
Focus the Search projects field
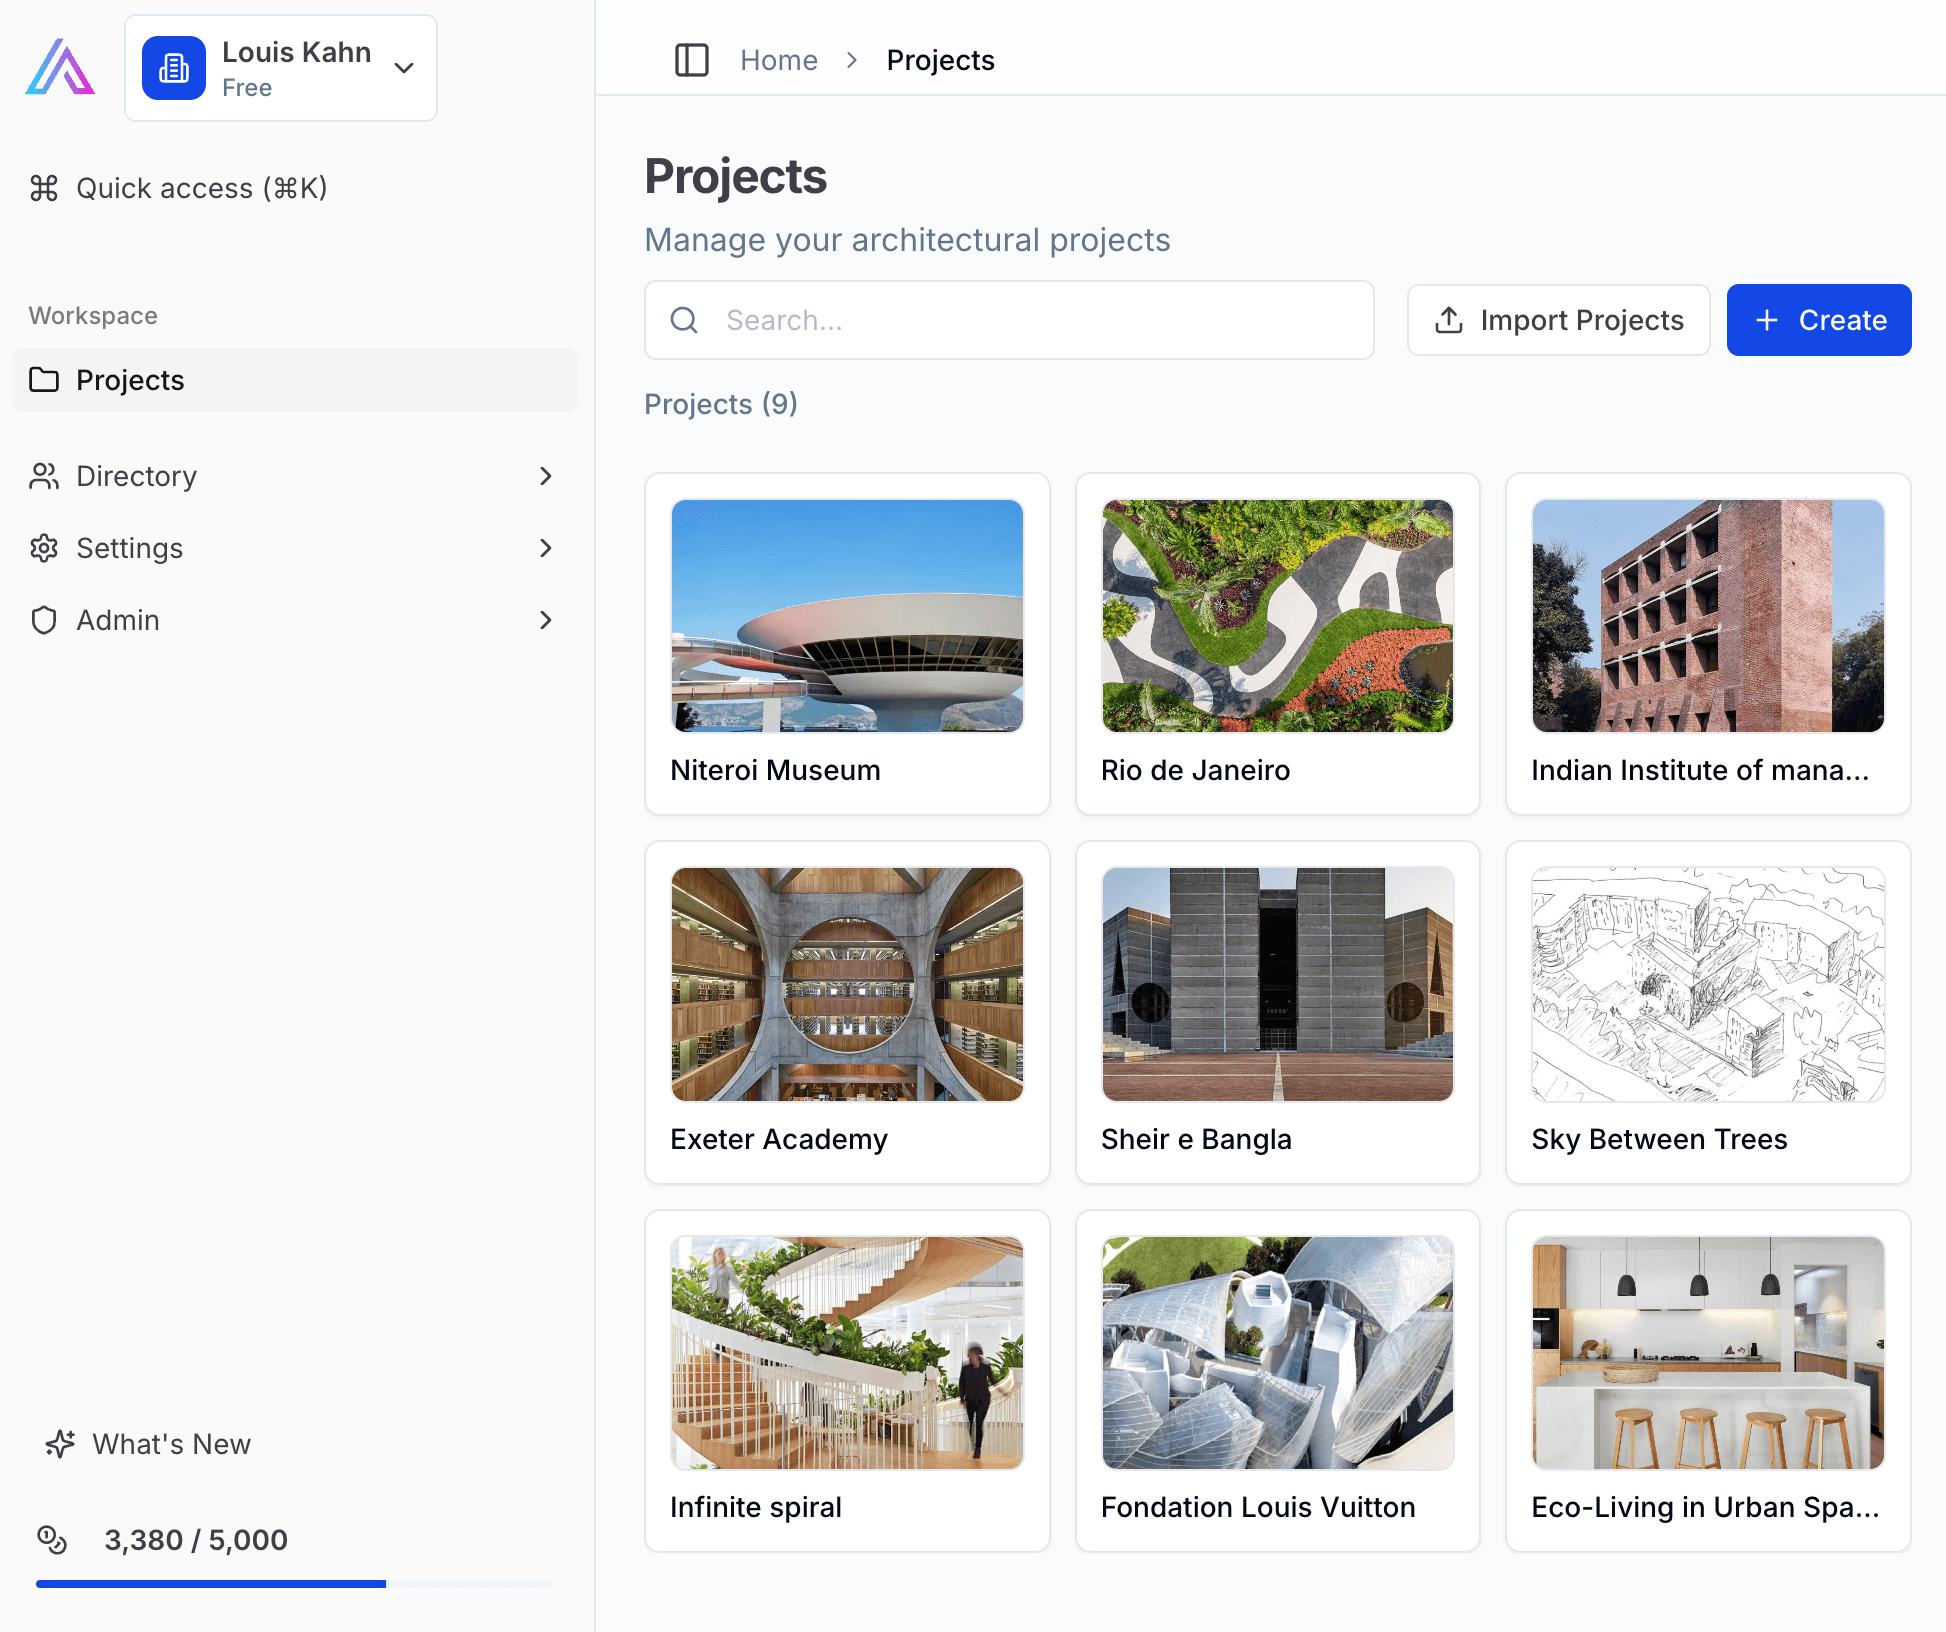click(x=1009, y=320)
